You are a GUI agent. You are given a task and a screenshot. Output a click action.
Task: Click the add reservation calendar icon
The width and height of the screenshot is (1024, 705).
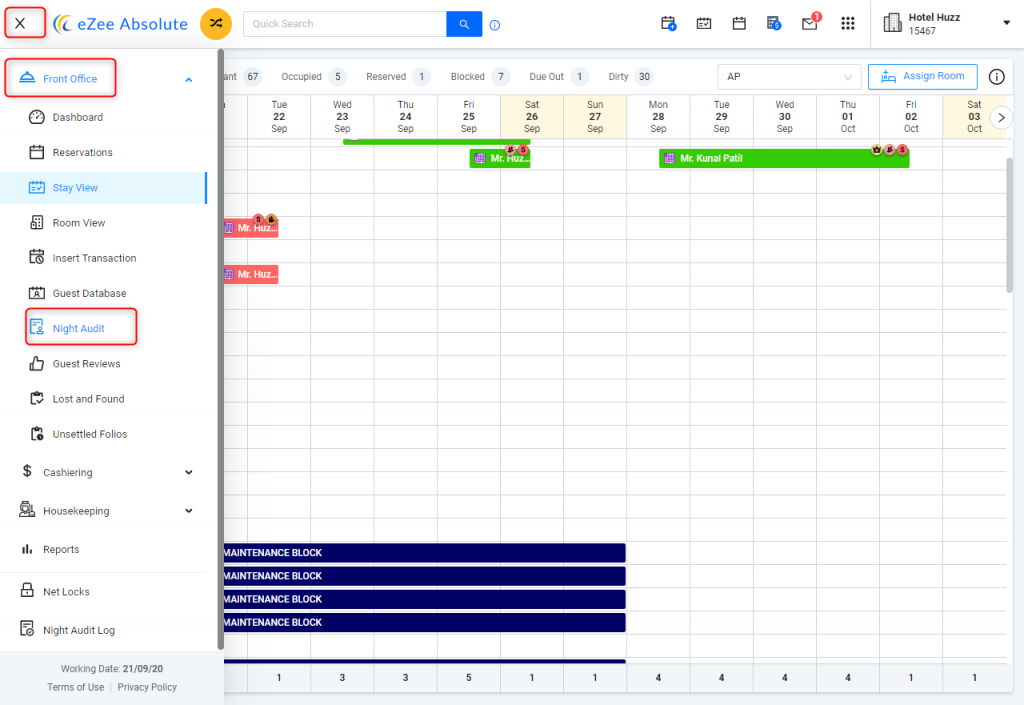click(668, 24)
